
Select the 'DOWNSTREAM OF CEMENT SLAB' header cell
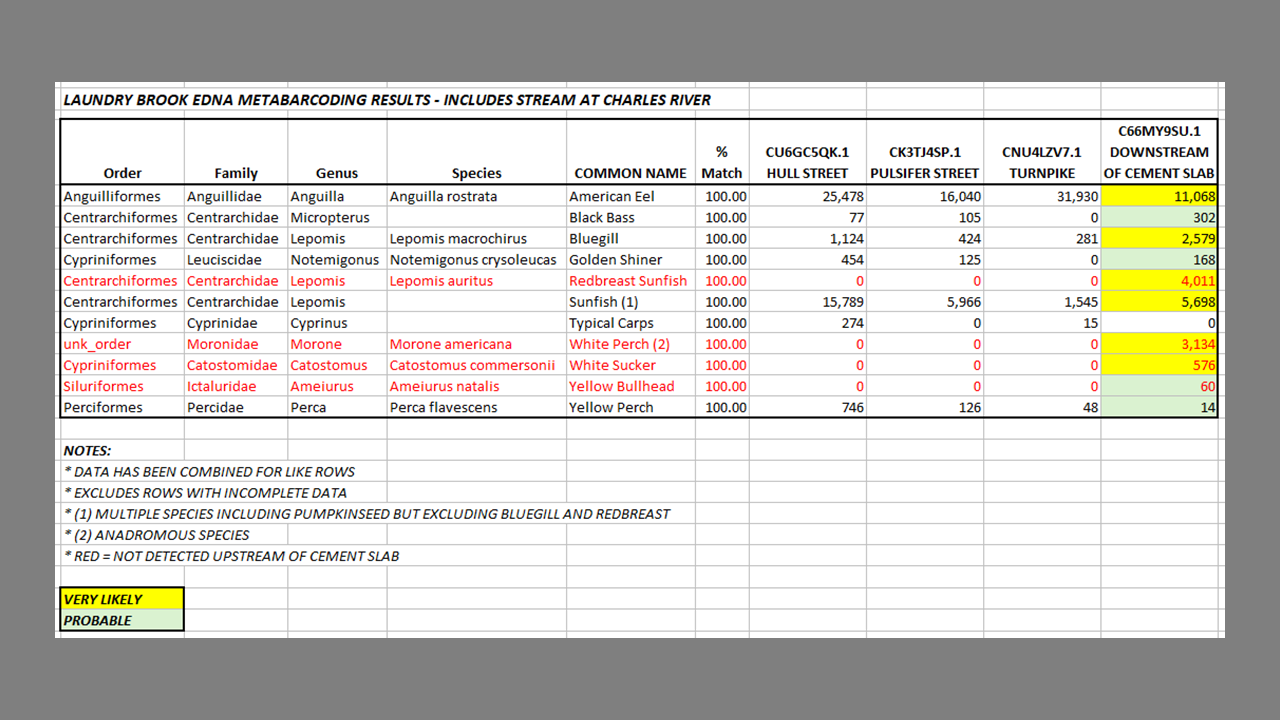[1160, 152]
